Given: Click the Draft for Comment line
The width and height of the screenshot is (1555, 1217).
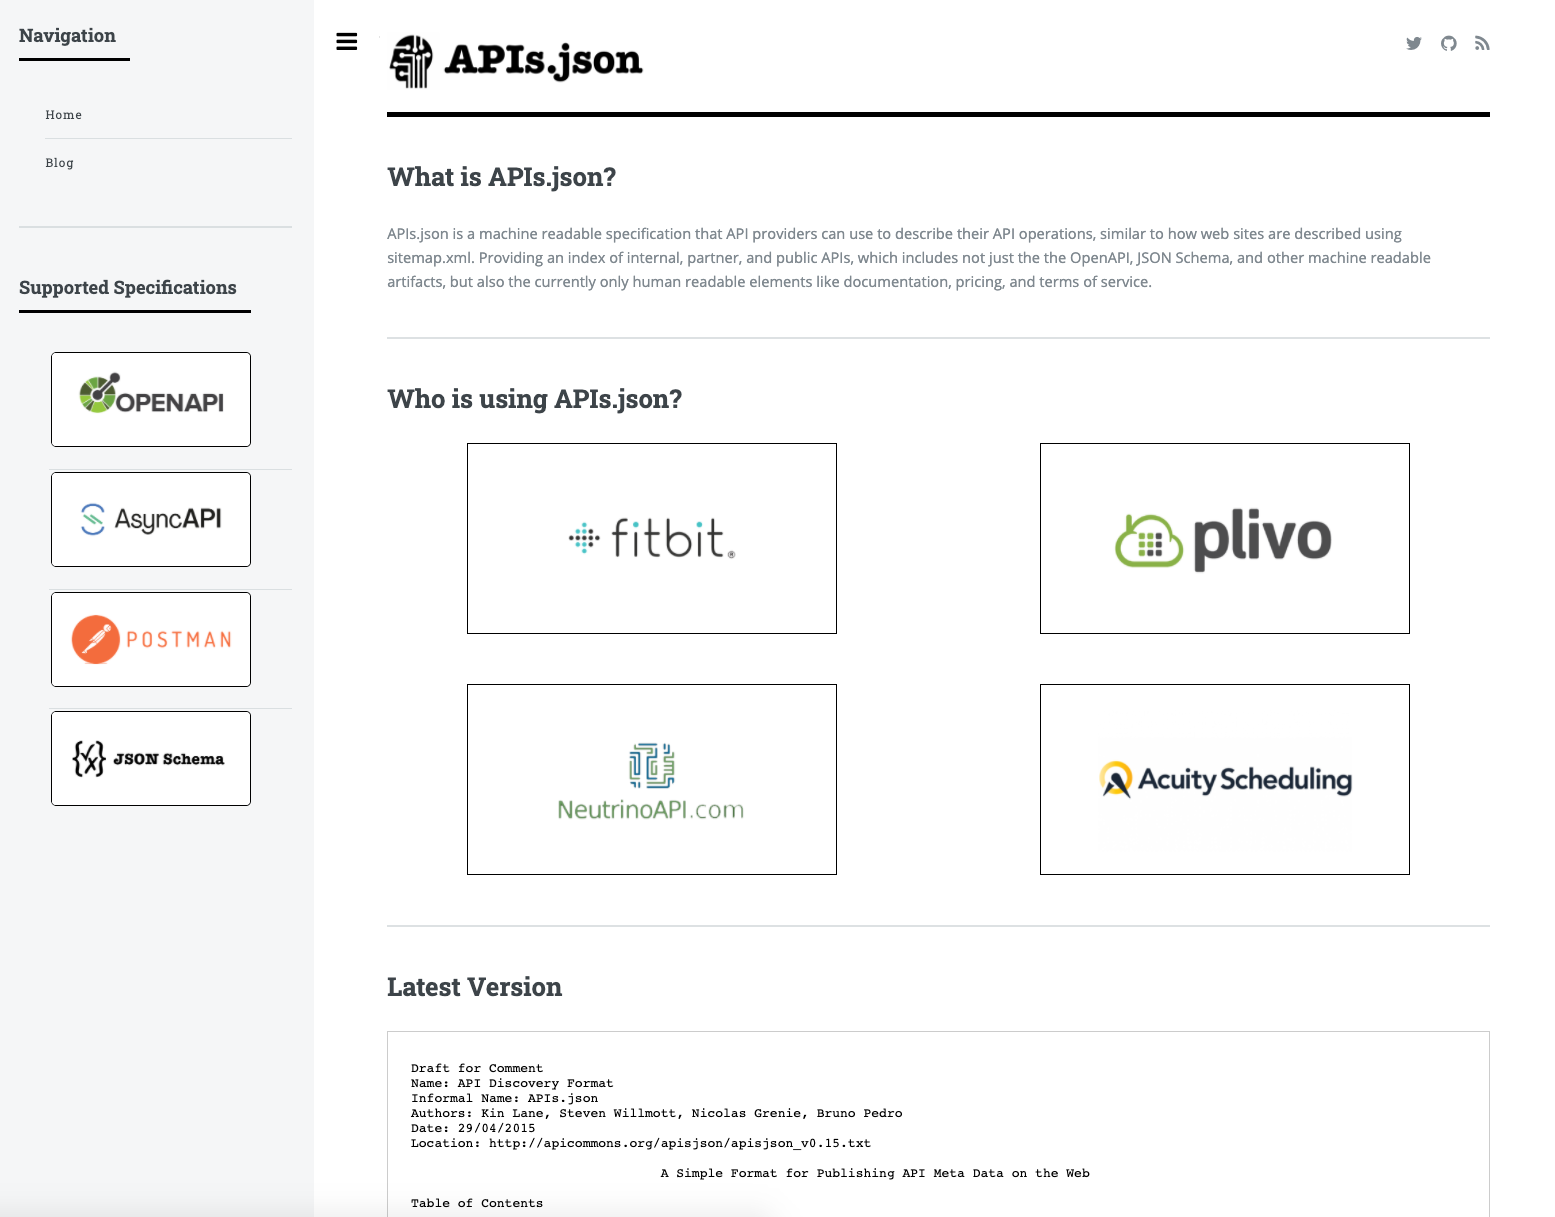Looking at the screenshot, I should 477,1068.
